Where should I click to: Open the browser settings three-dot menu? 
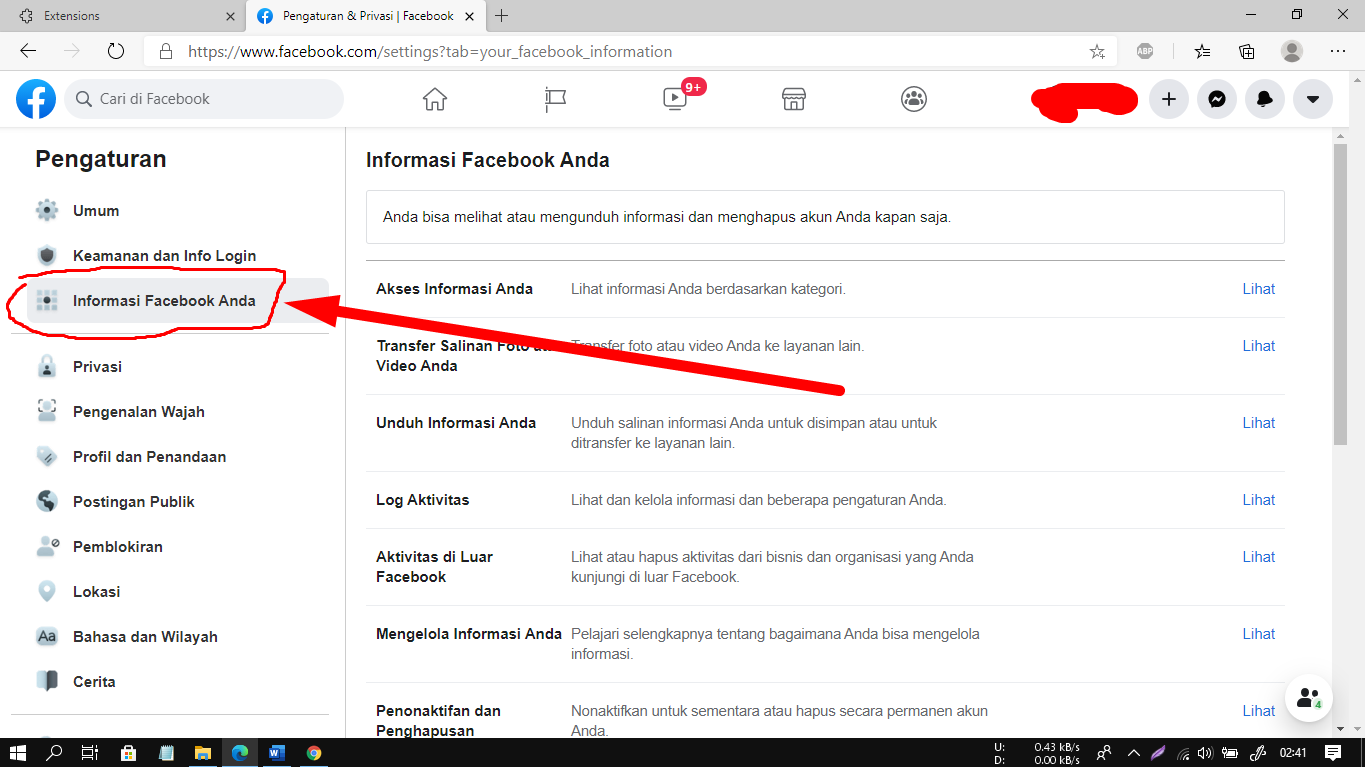1337,50
